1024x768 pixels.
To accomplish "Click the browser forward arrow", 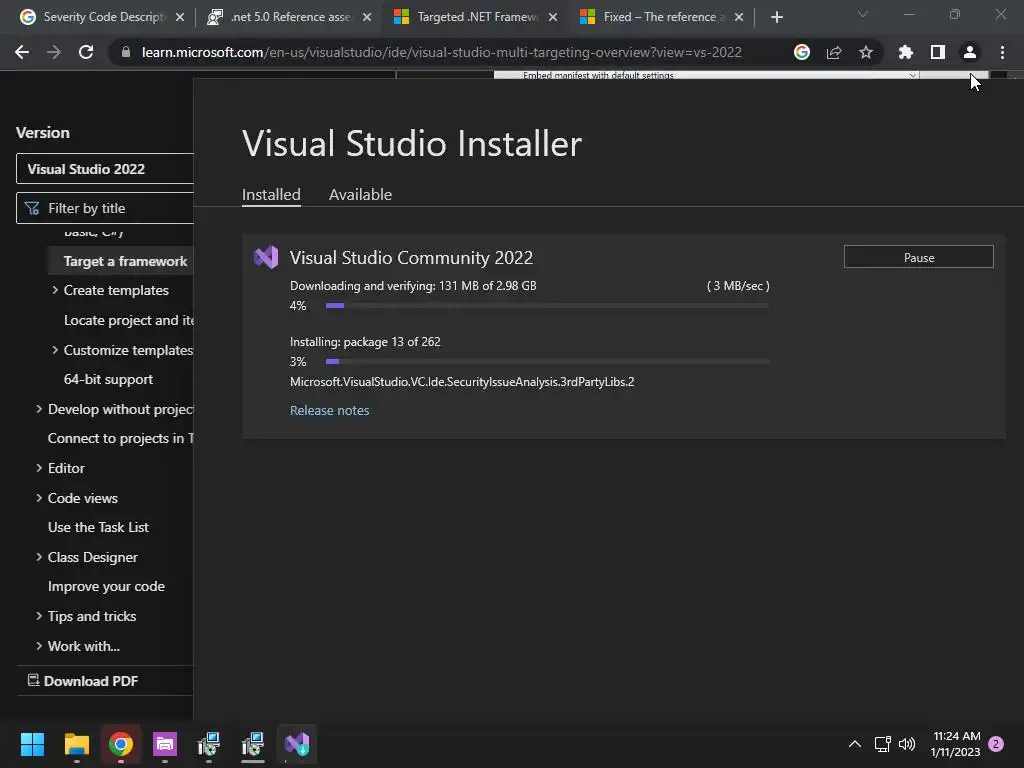I will (x=54, y=52).
